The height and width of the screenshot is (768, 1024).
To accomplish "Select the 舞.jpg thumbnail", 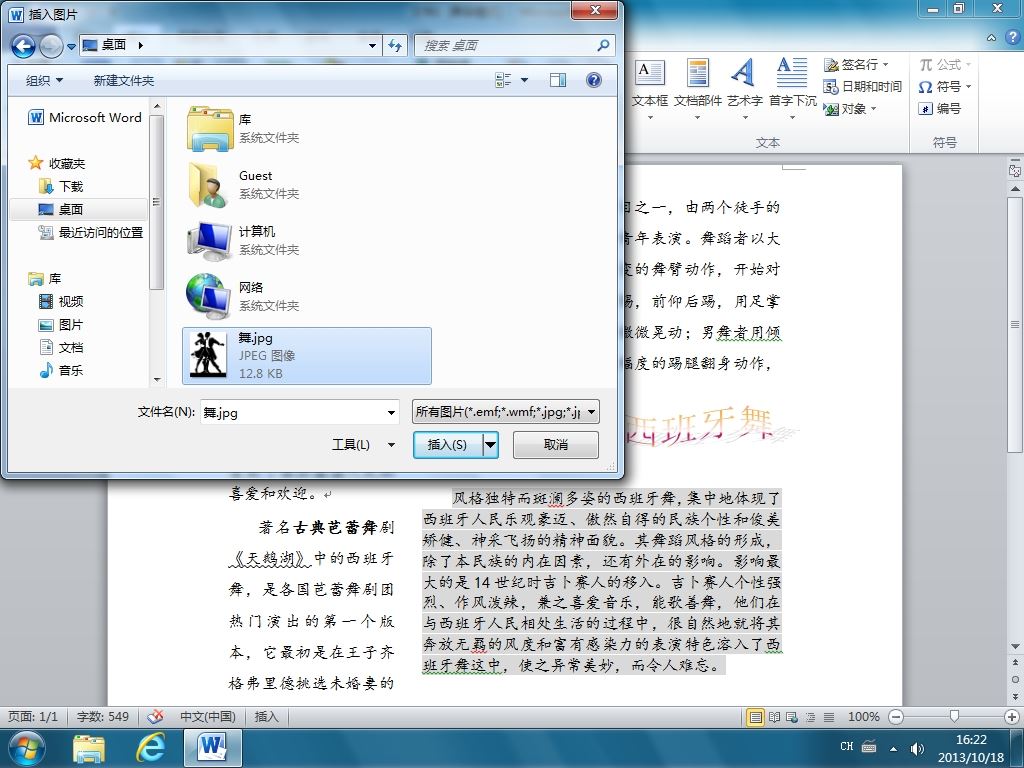I will (208, 355).
